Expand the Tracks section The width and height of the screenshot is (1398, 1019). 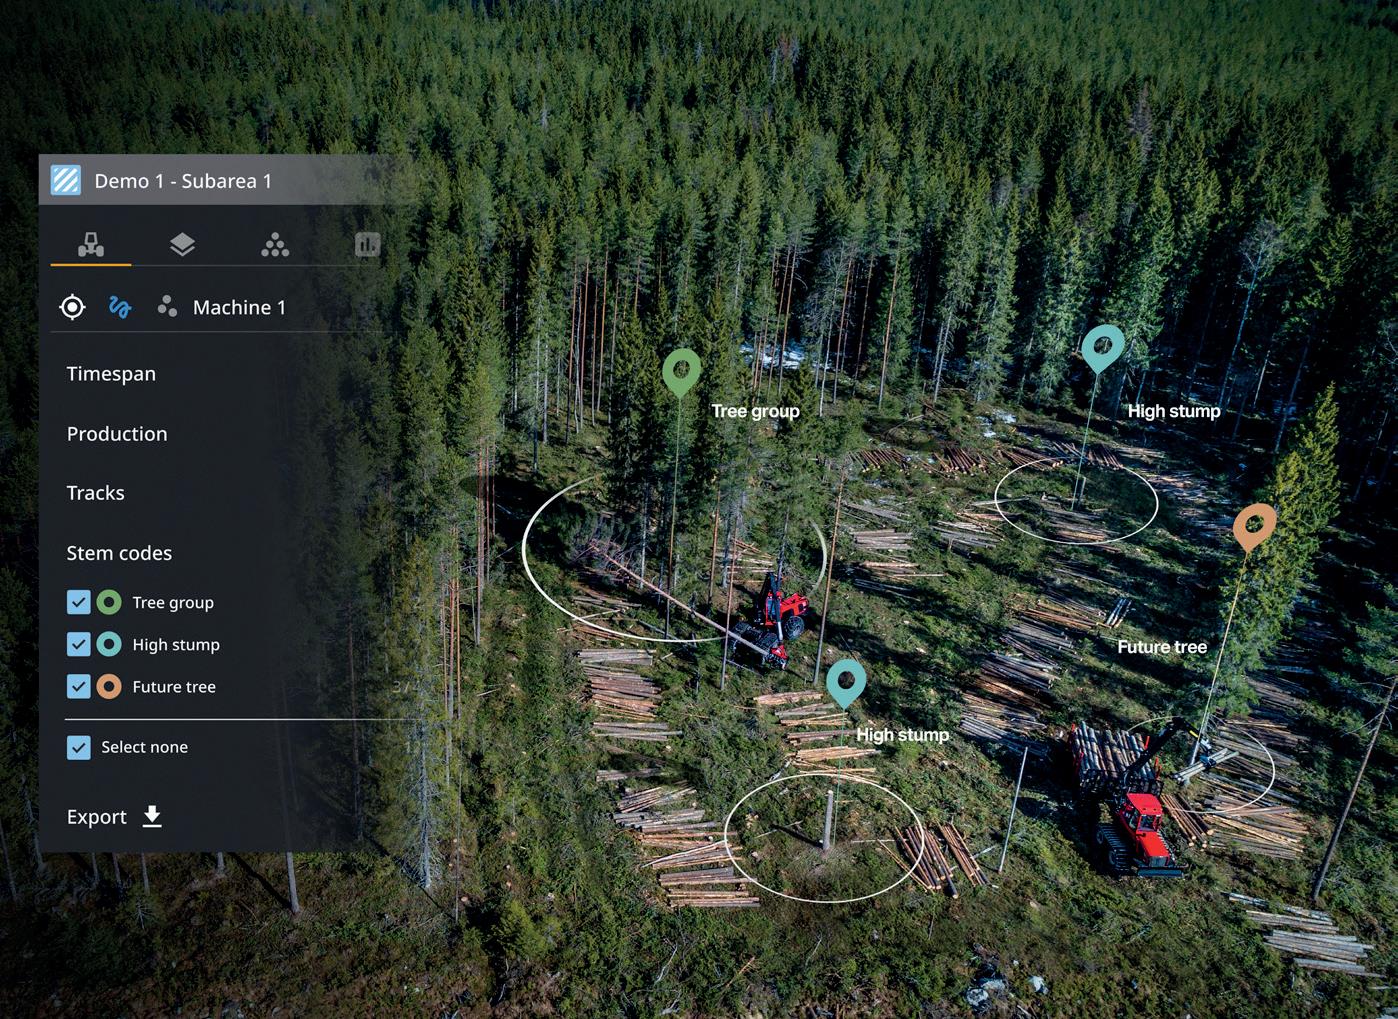click(96, 493)
